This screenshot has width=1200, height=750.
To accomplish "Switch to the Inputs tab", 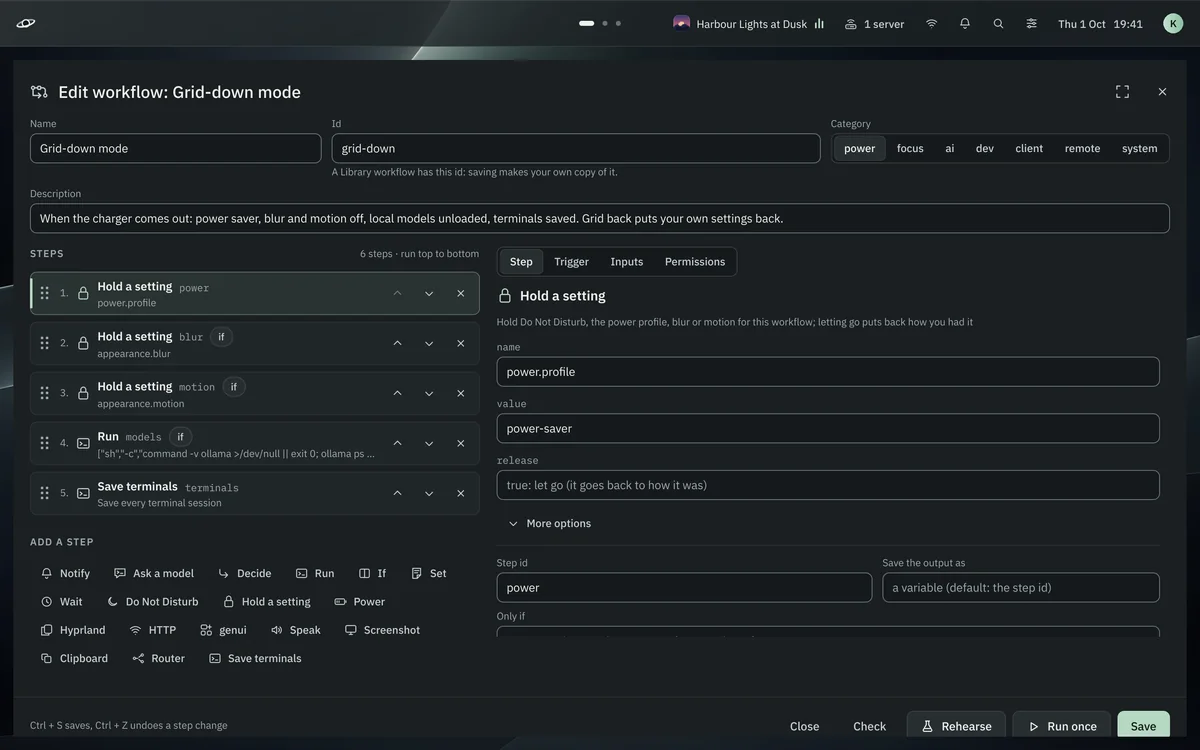I will coord(627,262).
